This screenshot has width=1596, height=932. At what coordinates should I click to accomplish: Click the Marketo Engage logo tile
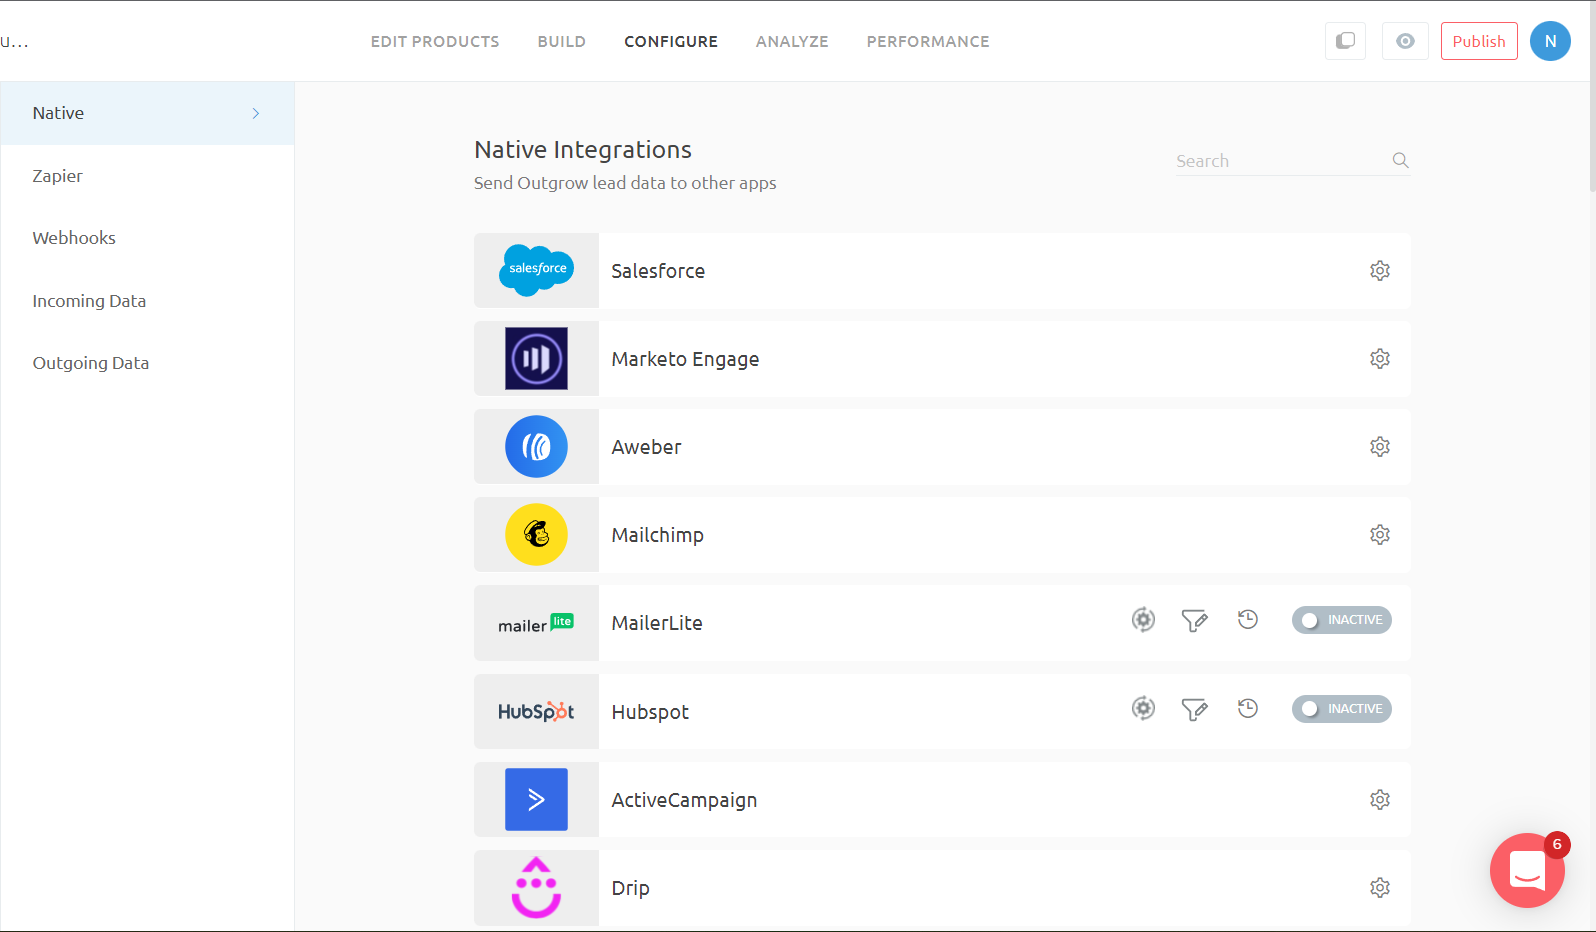pyautogui.click(x=536, y=359)
